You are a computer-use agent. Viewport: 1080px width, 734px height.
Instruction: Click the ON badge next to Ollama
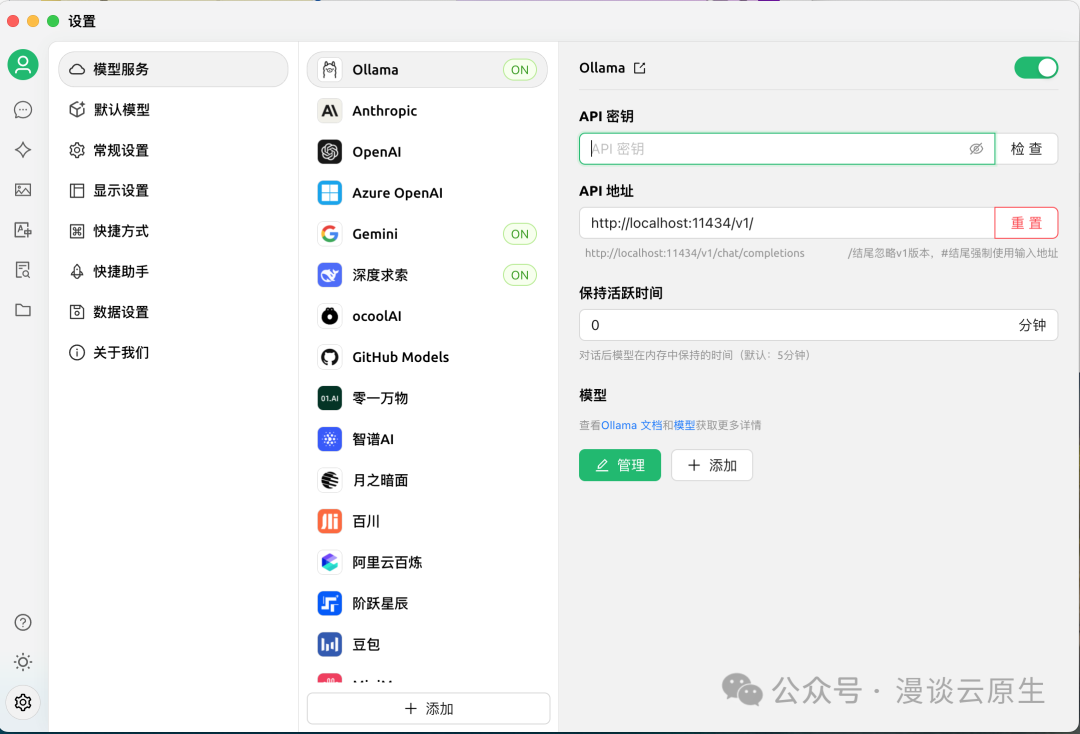pos(520,70)
